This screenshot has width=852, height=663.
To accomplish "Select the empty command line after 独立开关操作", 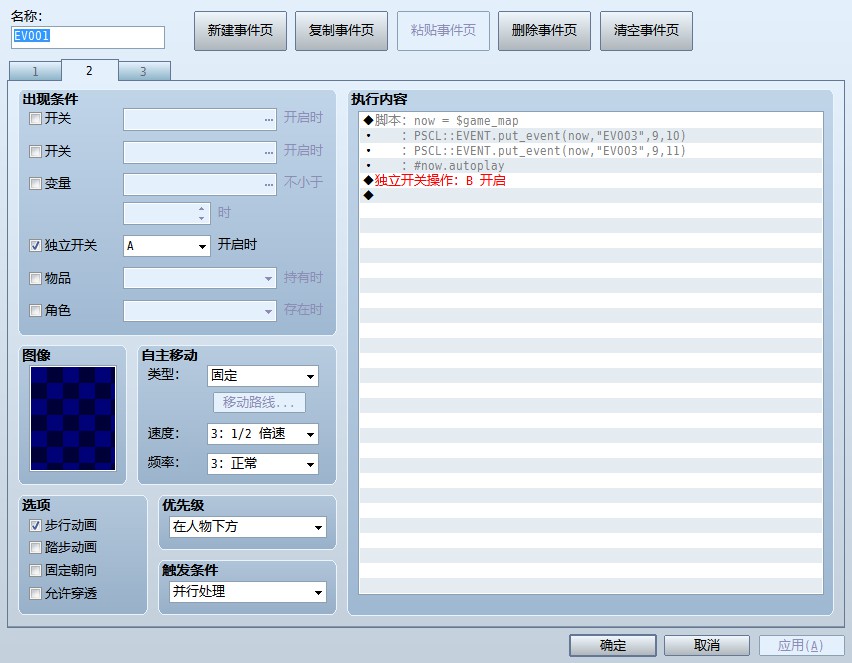I will tap(591, 195).
